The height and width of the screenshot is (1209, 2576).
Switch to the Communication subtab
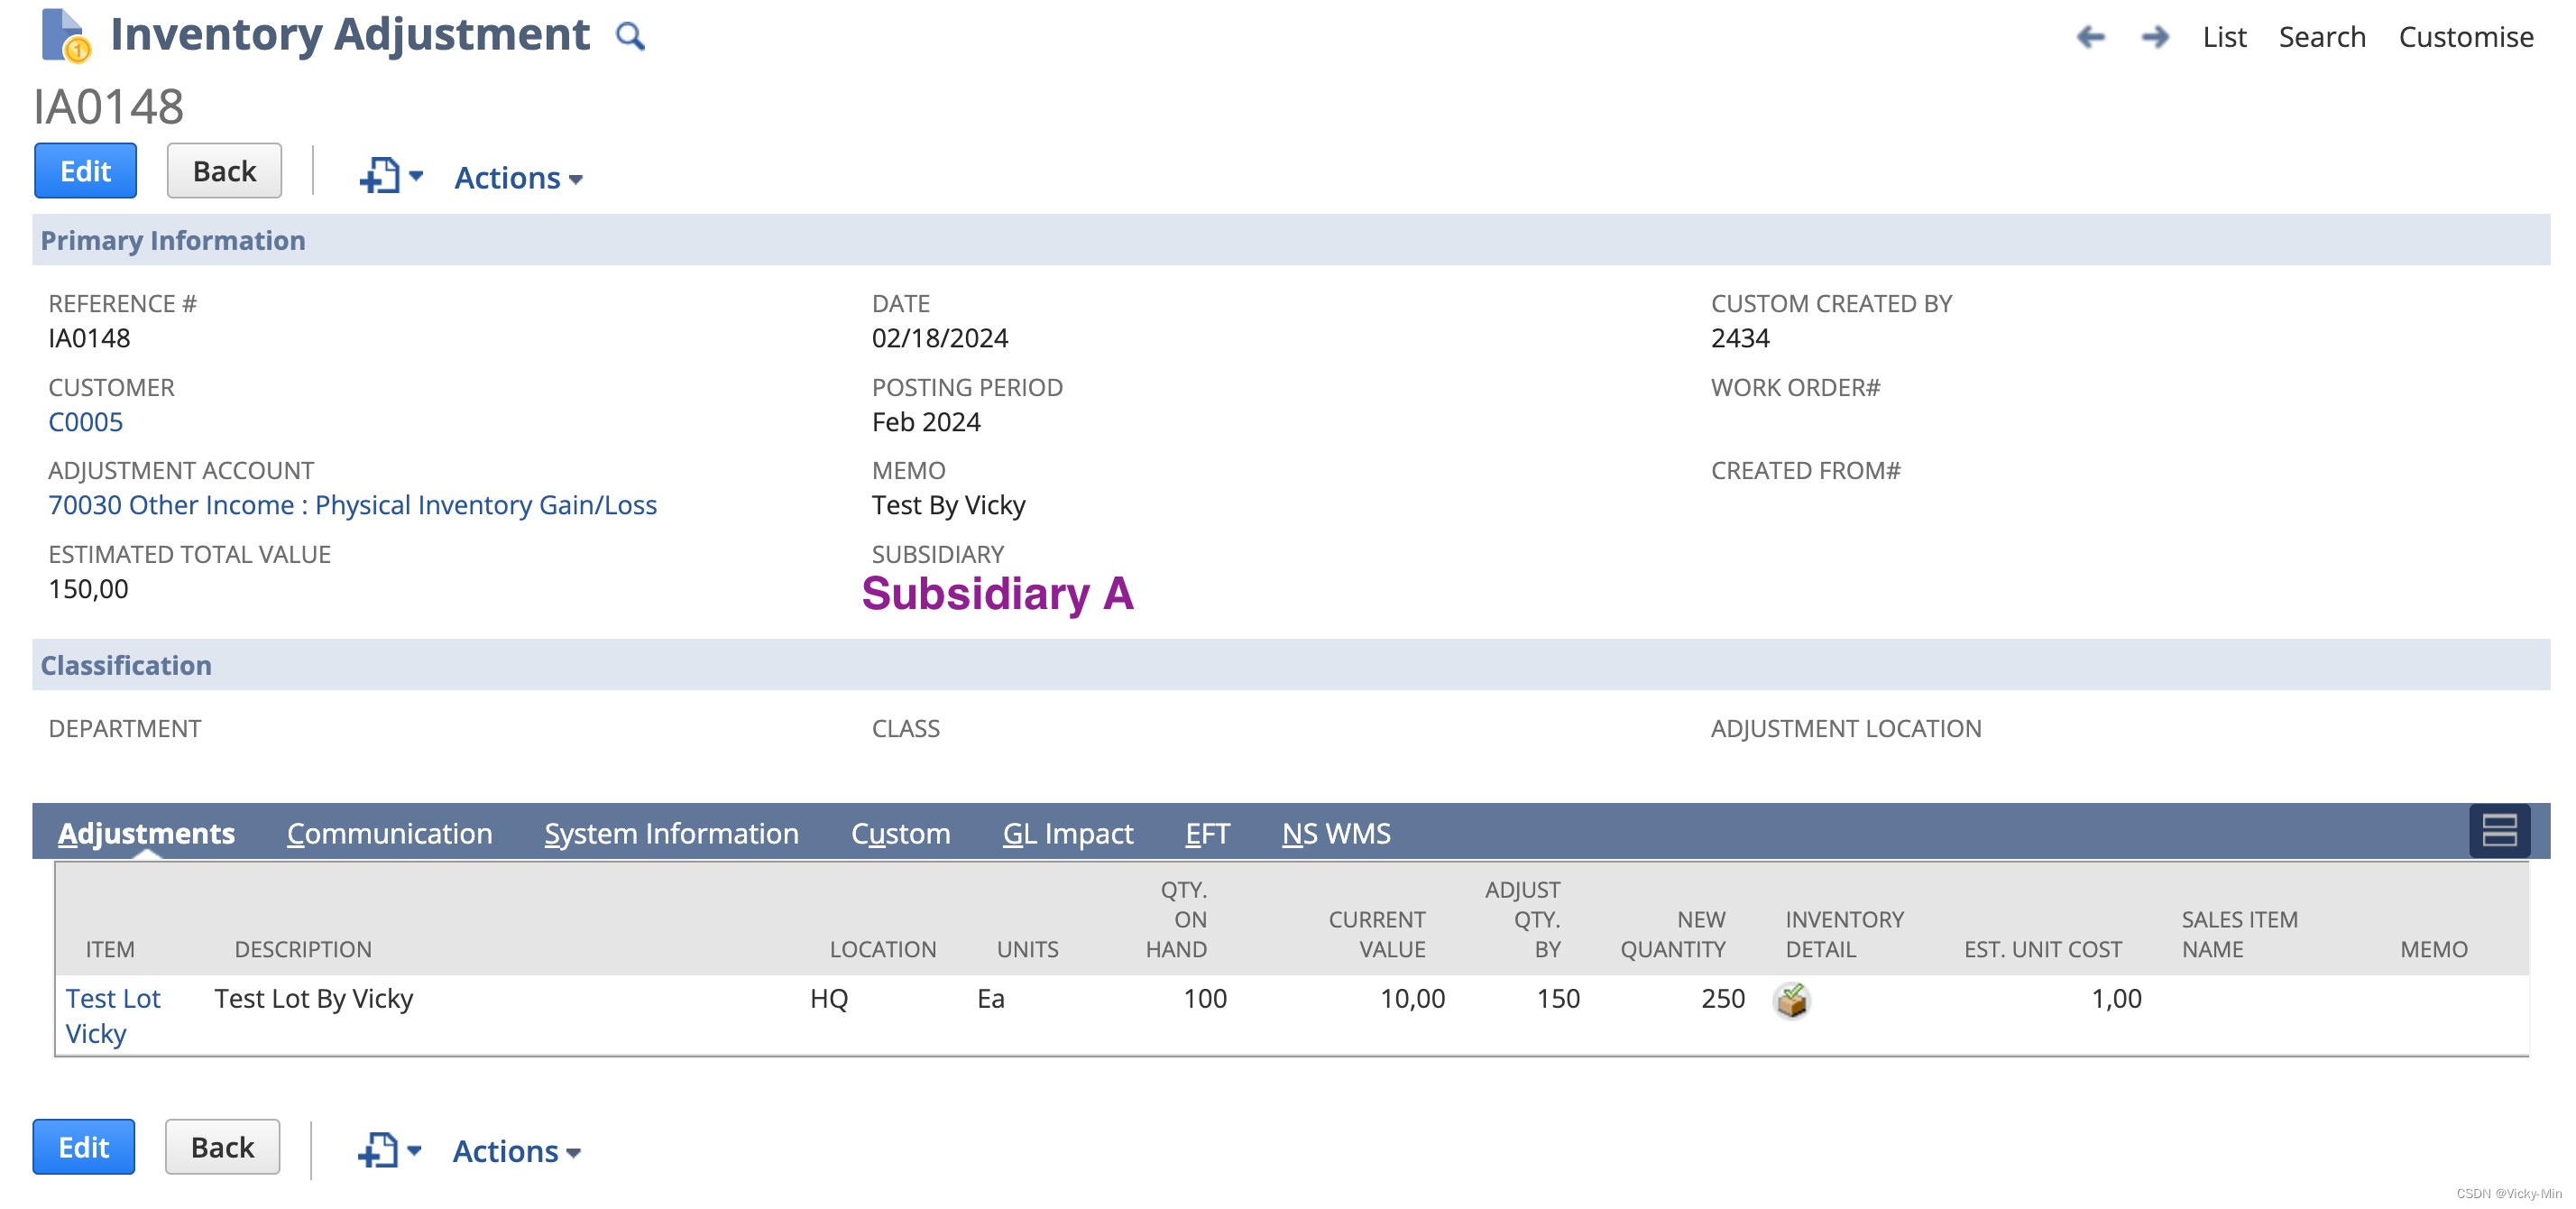[x=389, y=833]
